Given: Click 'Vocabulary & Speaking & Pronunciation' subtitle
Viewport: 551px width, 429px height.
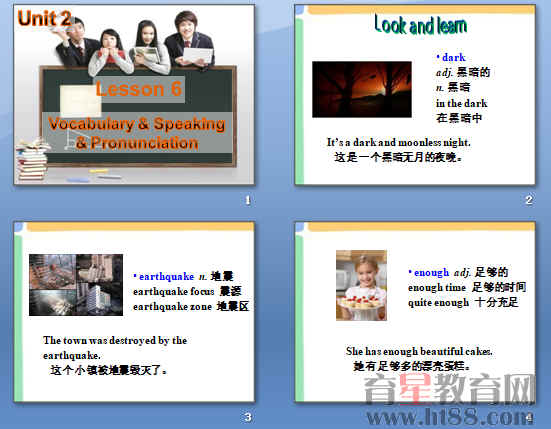Looking at the screenshot, I should tap(137, 134).
